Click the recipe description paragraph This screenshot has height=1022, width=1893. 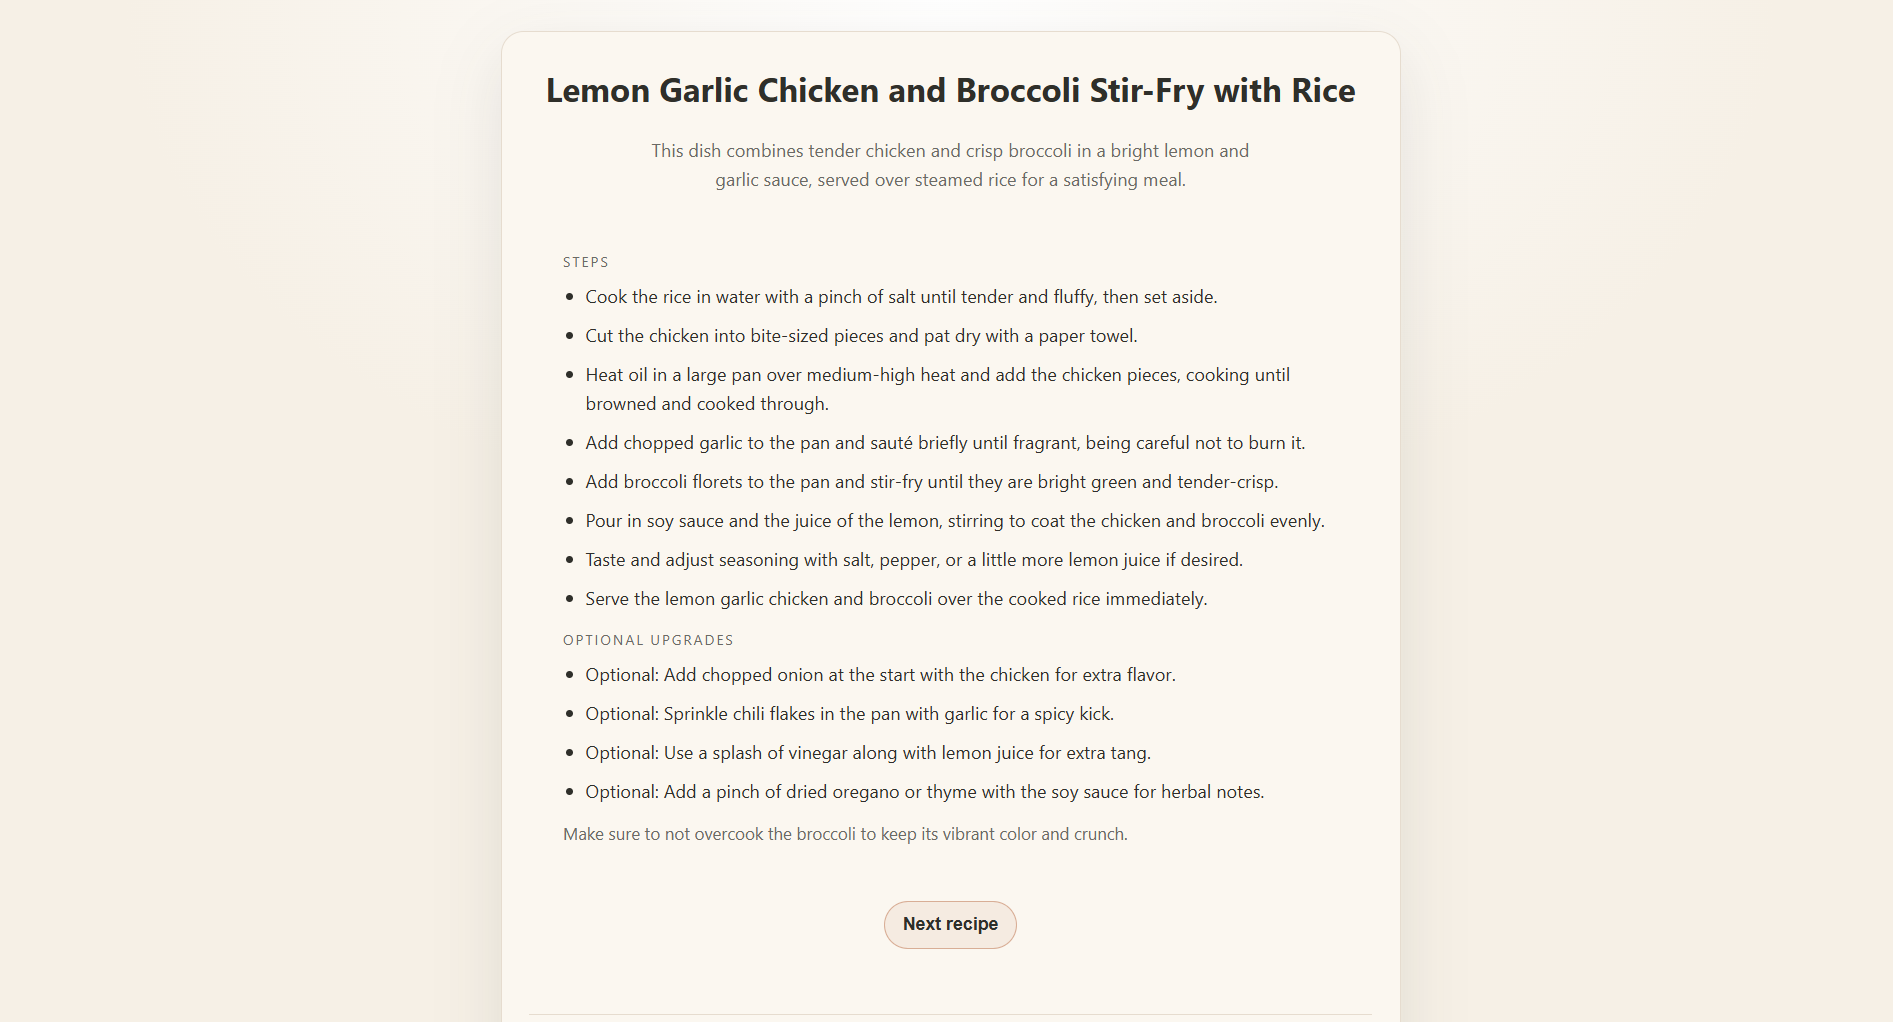tap(948, 165)
